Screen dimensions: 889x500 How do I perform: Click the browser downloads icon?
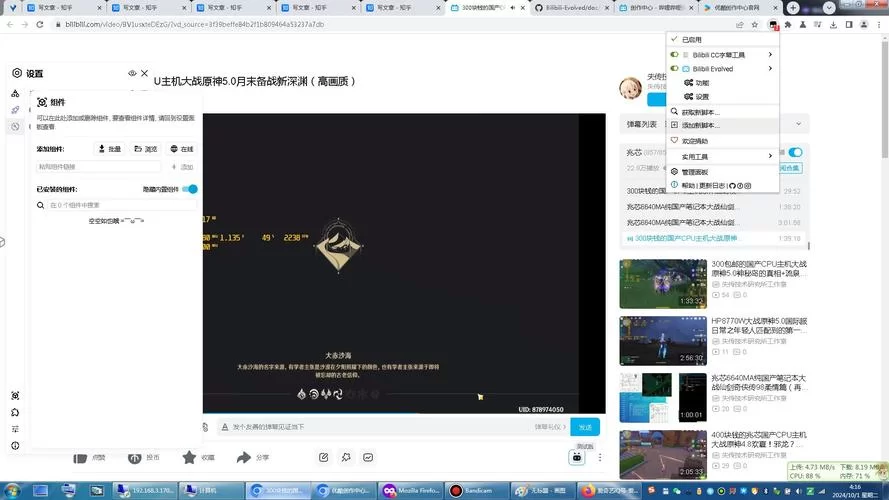coord(833,24)
